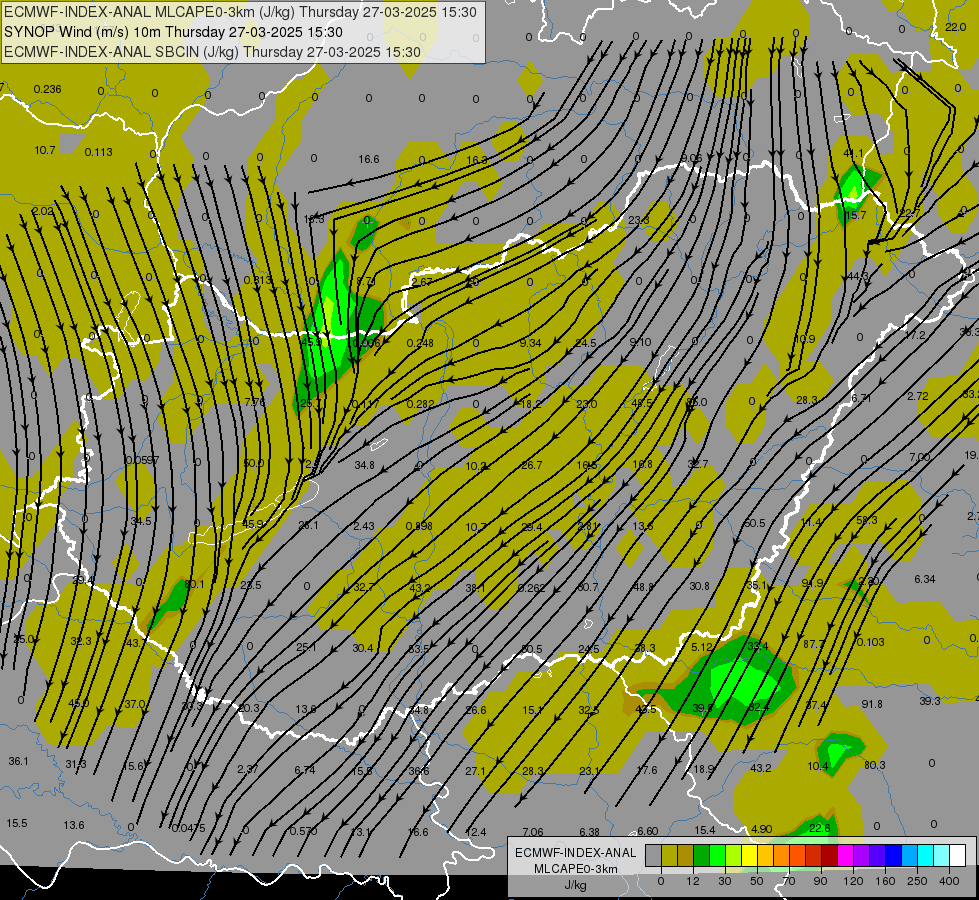
Task: Click the orange-red legend swatch right of 70
Action: (x=797, y=855)
